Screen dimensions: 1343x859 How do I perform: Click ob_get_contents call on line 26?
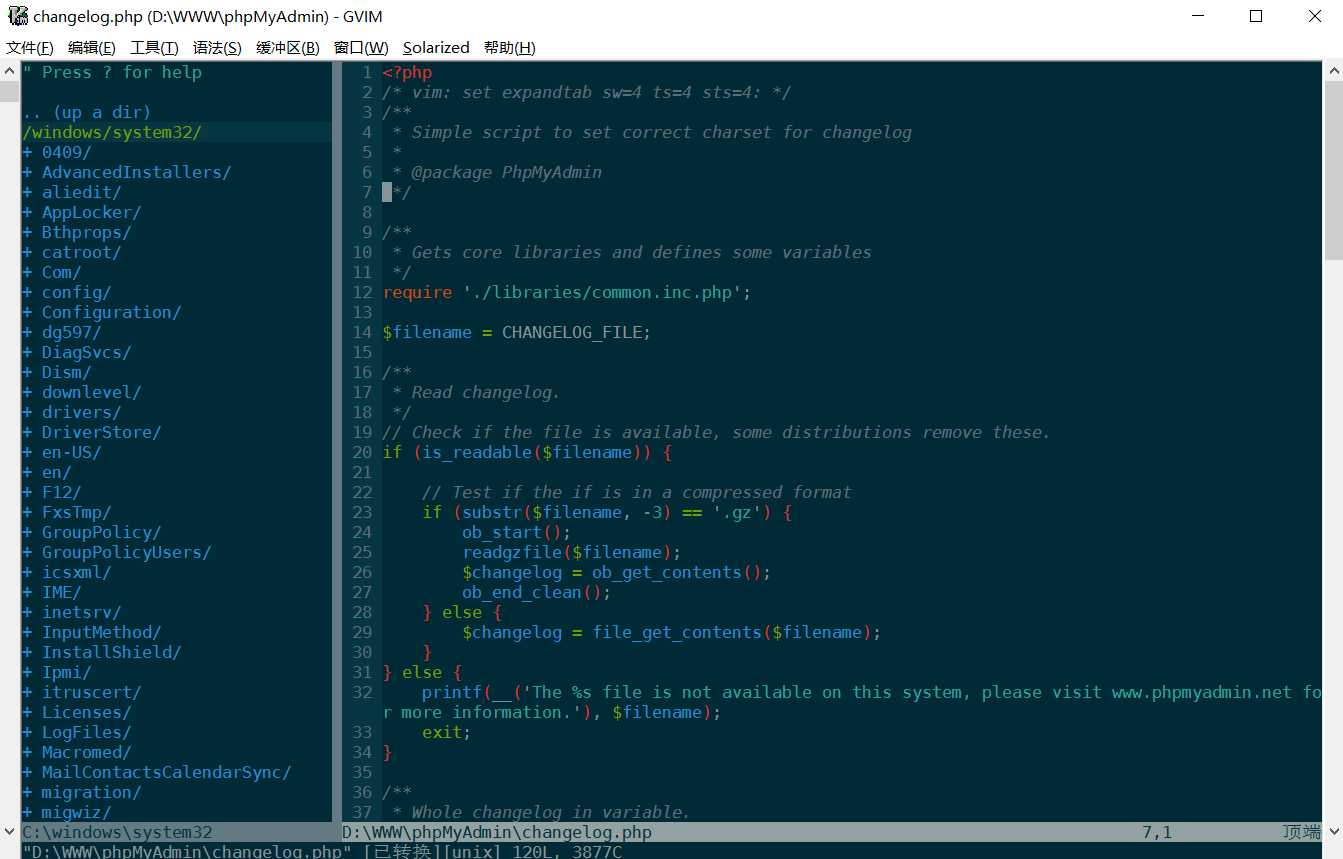(x=666, y=572)
